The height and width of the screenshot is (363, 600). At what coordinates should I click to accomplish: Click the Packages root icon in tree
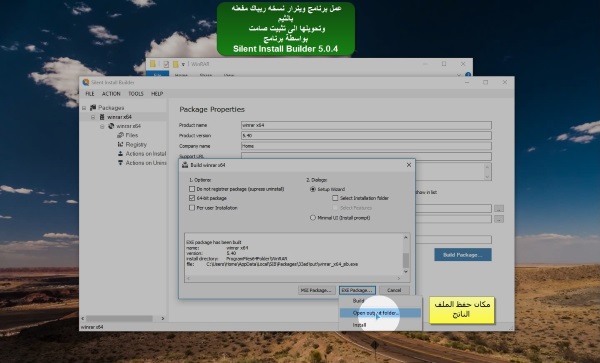(x=93, y=107)
